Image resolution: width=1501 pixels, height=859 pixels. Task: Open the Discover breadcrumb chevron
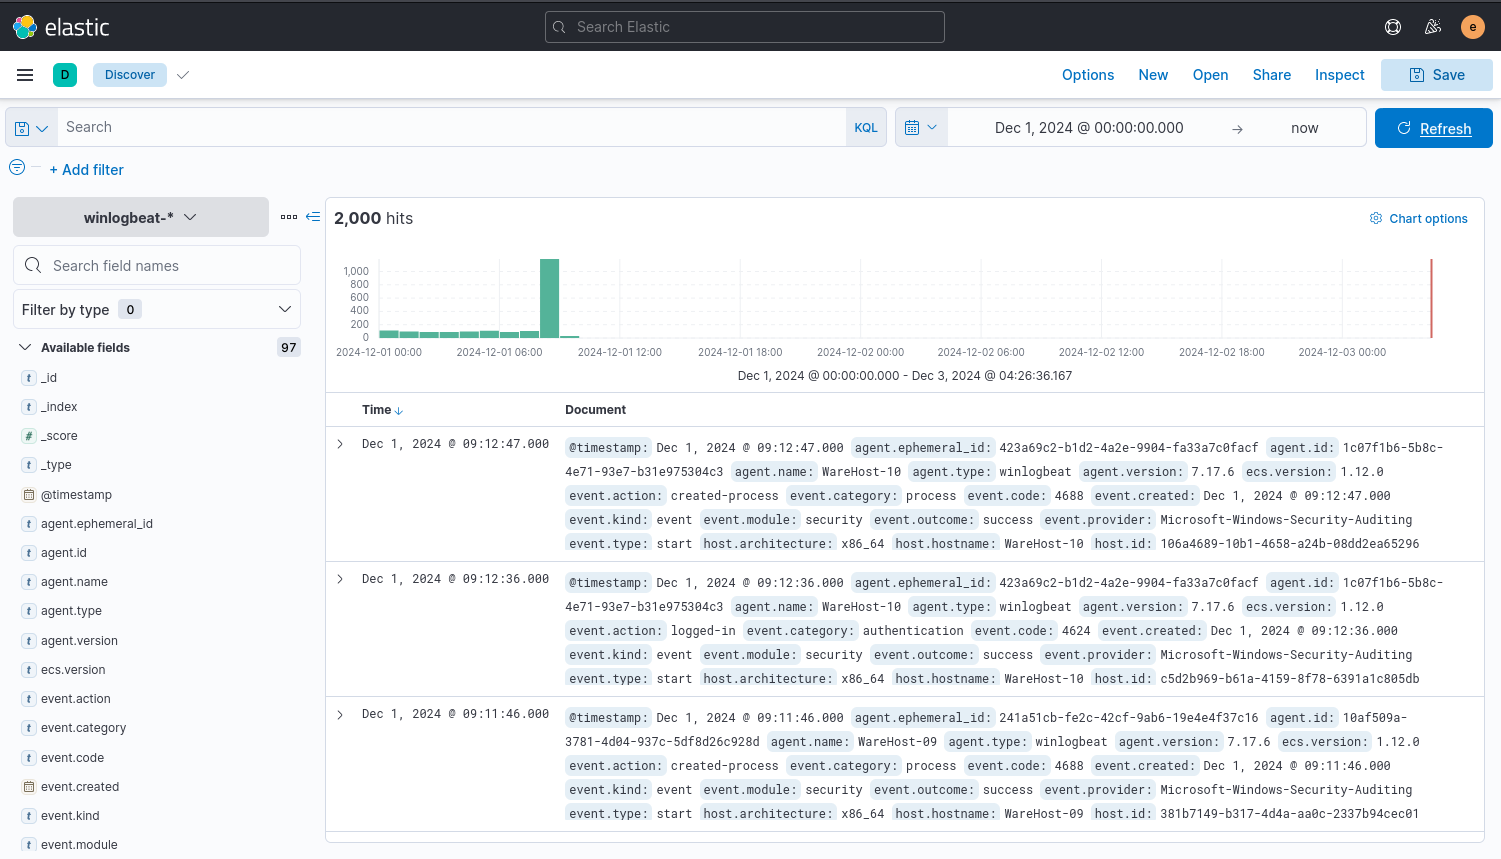coord(183,75)
